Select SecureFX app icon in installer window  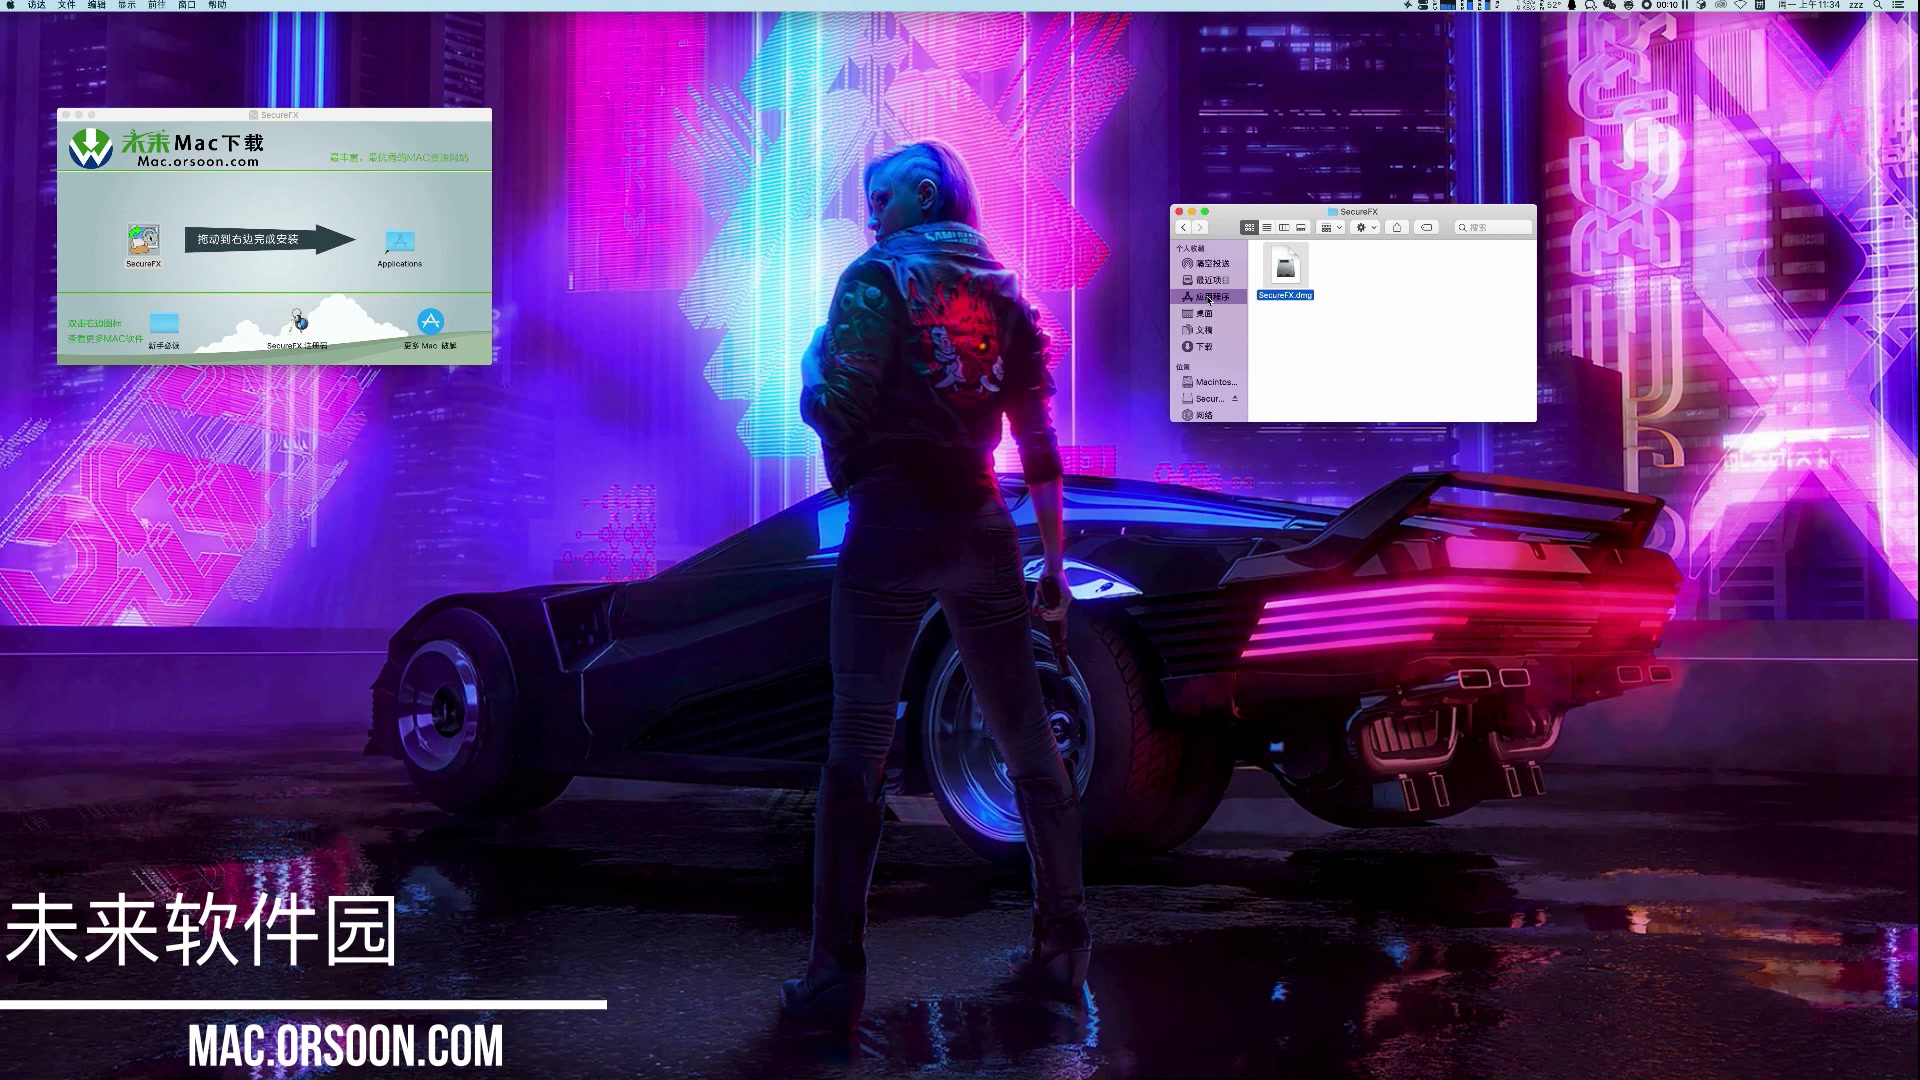click(143, 240)
